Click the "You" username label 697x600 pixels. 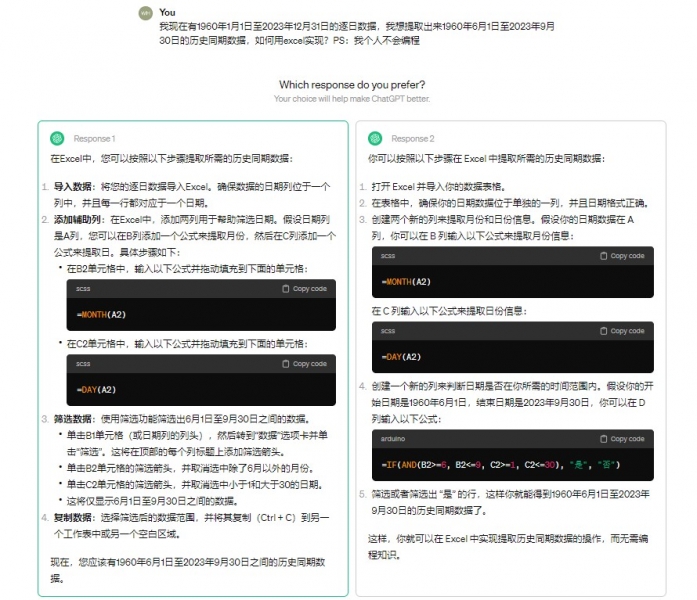click(x=167, y=12)
